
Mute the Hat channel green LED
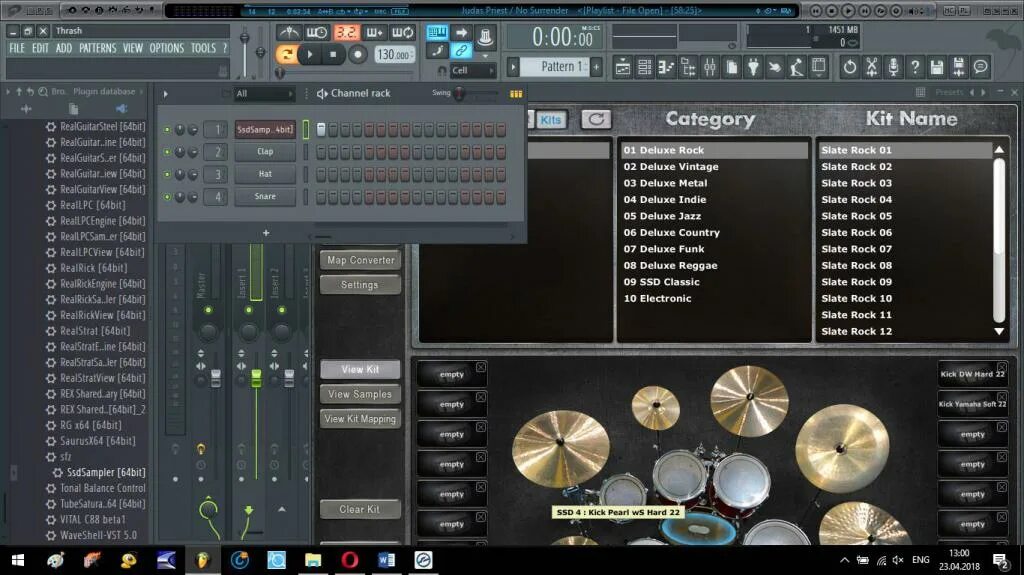167,174
